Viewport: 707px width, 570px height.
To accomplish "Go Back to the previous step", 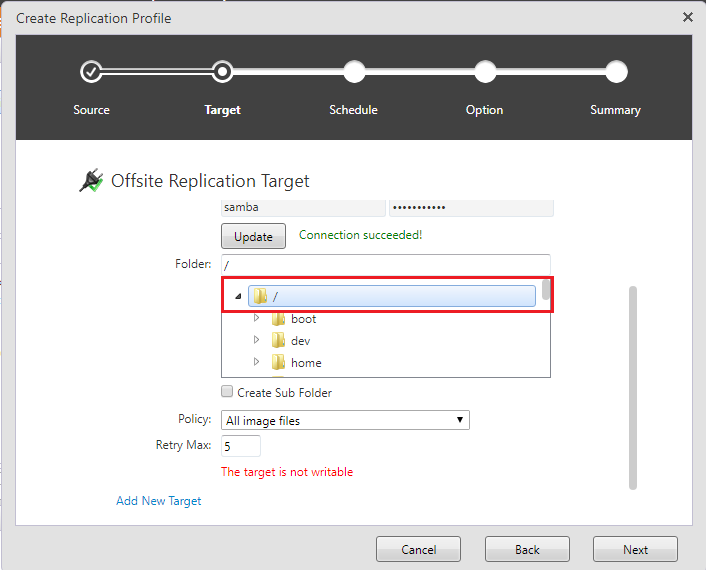I will click(x=527, y=549).
